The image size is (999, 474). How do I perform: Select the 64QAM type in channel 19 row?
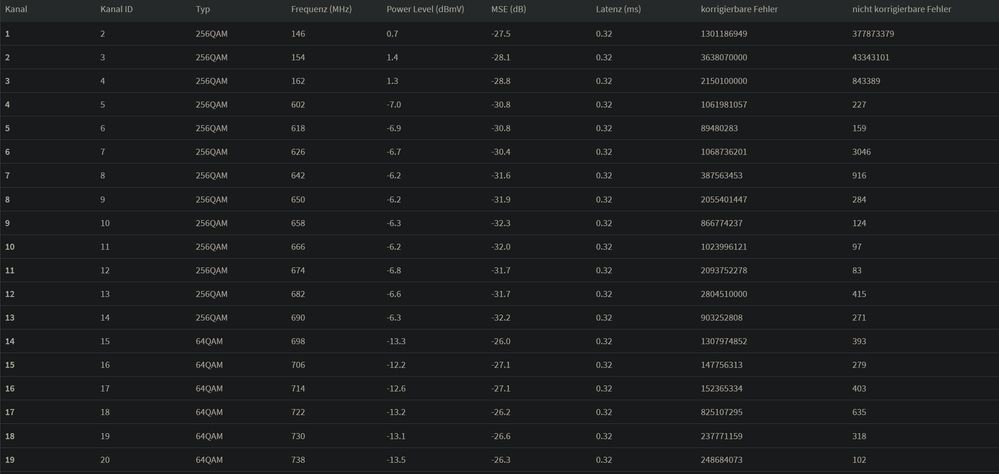[209, 460]
